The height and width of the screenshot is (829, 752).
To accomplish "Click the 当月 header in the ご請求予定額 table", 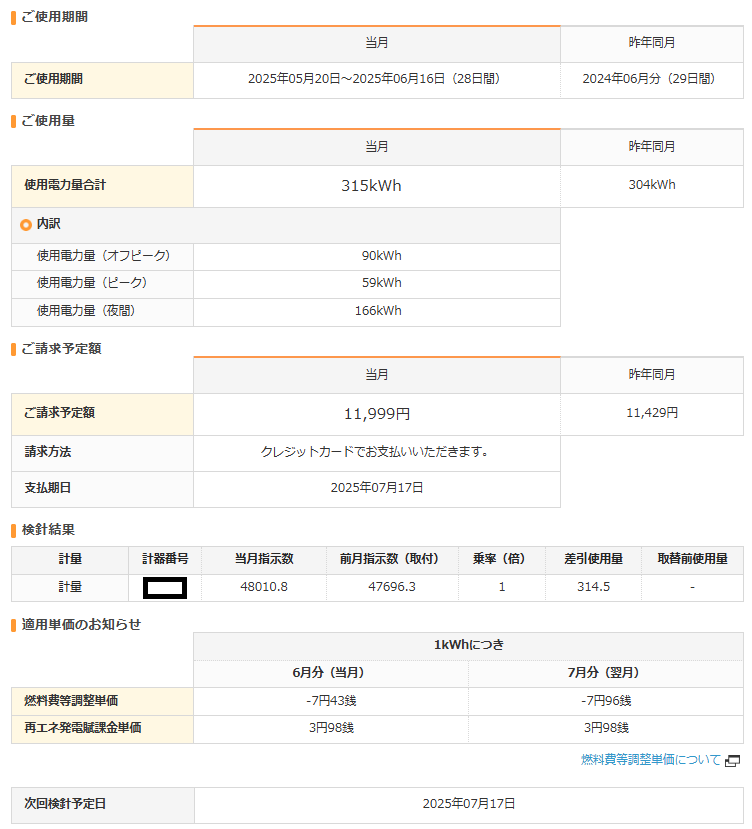I will tap(377, 375).
